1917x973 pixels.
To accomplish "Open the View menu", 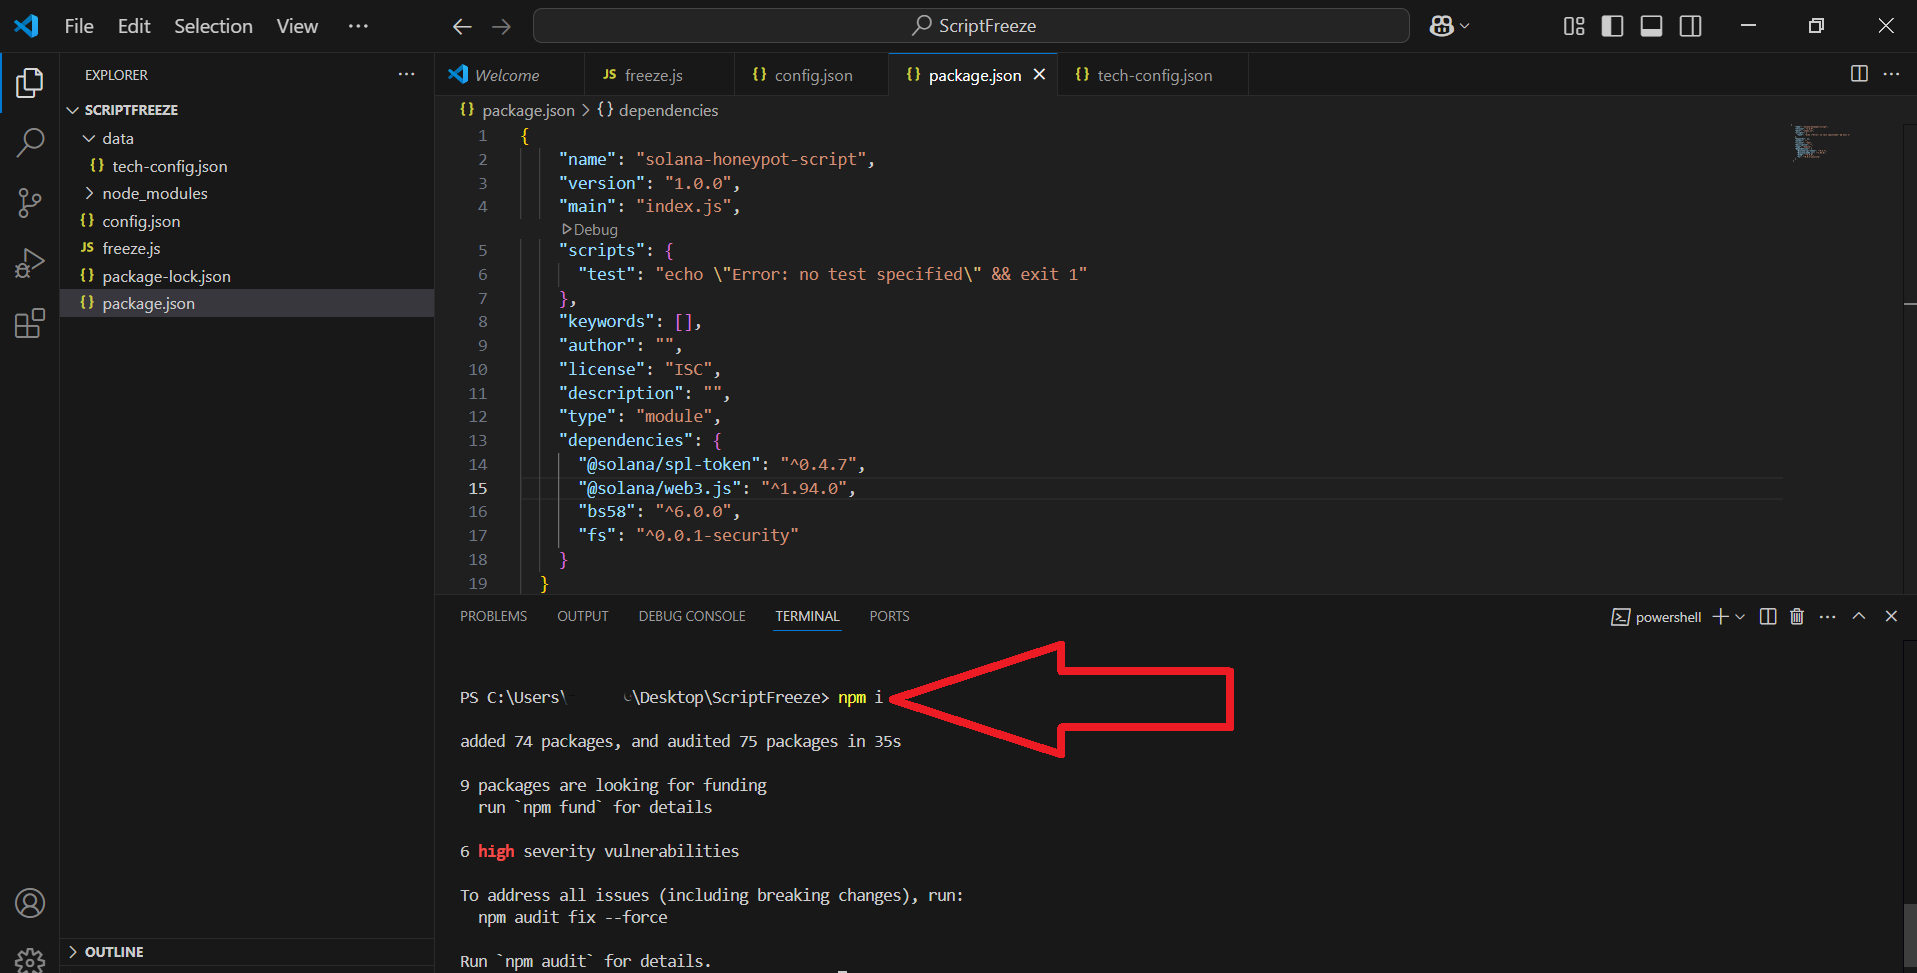I will click(297, 26).
